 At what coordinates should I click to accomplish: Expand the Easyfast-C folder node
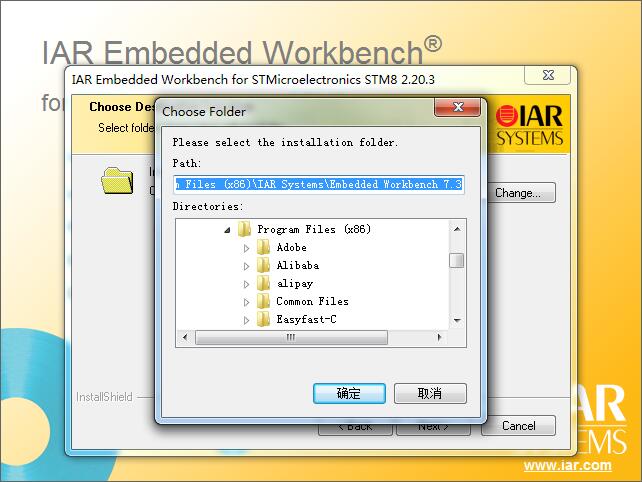pos(246,320)
